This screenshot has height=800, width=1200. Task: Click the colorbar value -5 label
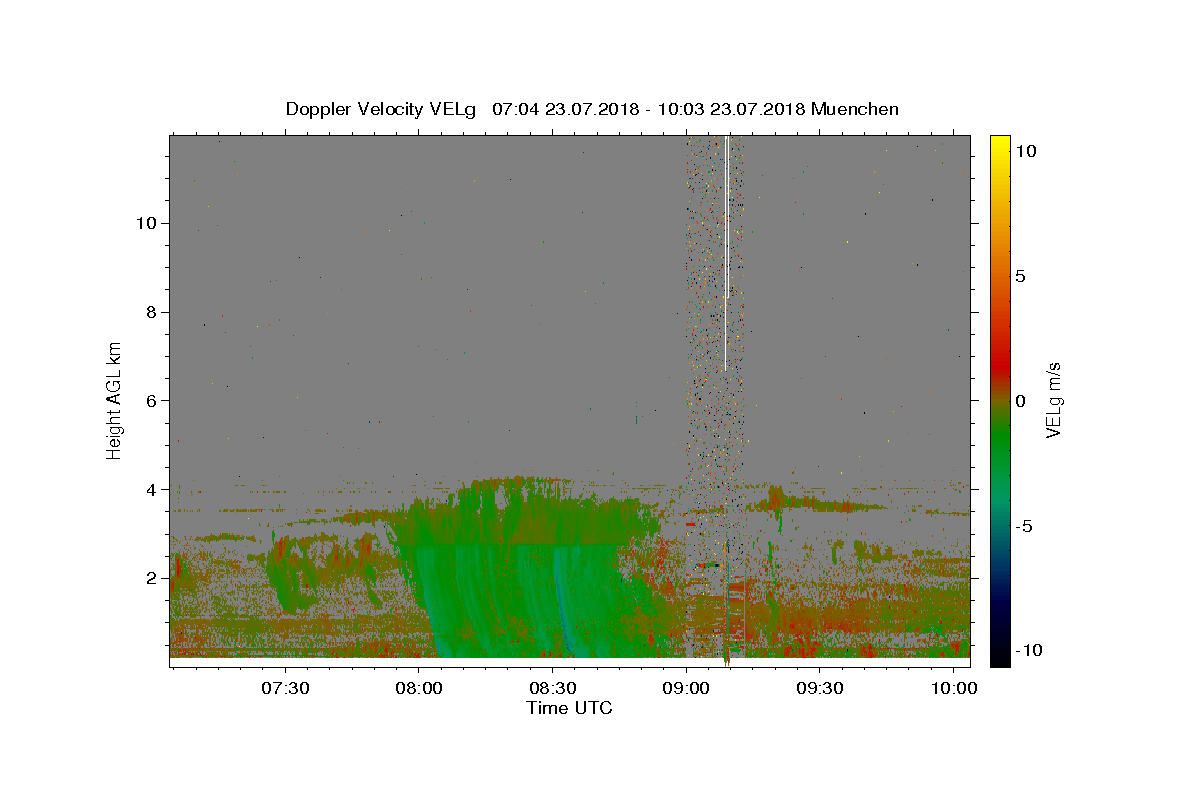[x=1025, y=525]
